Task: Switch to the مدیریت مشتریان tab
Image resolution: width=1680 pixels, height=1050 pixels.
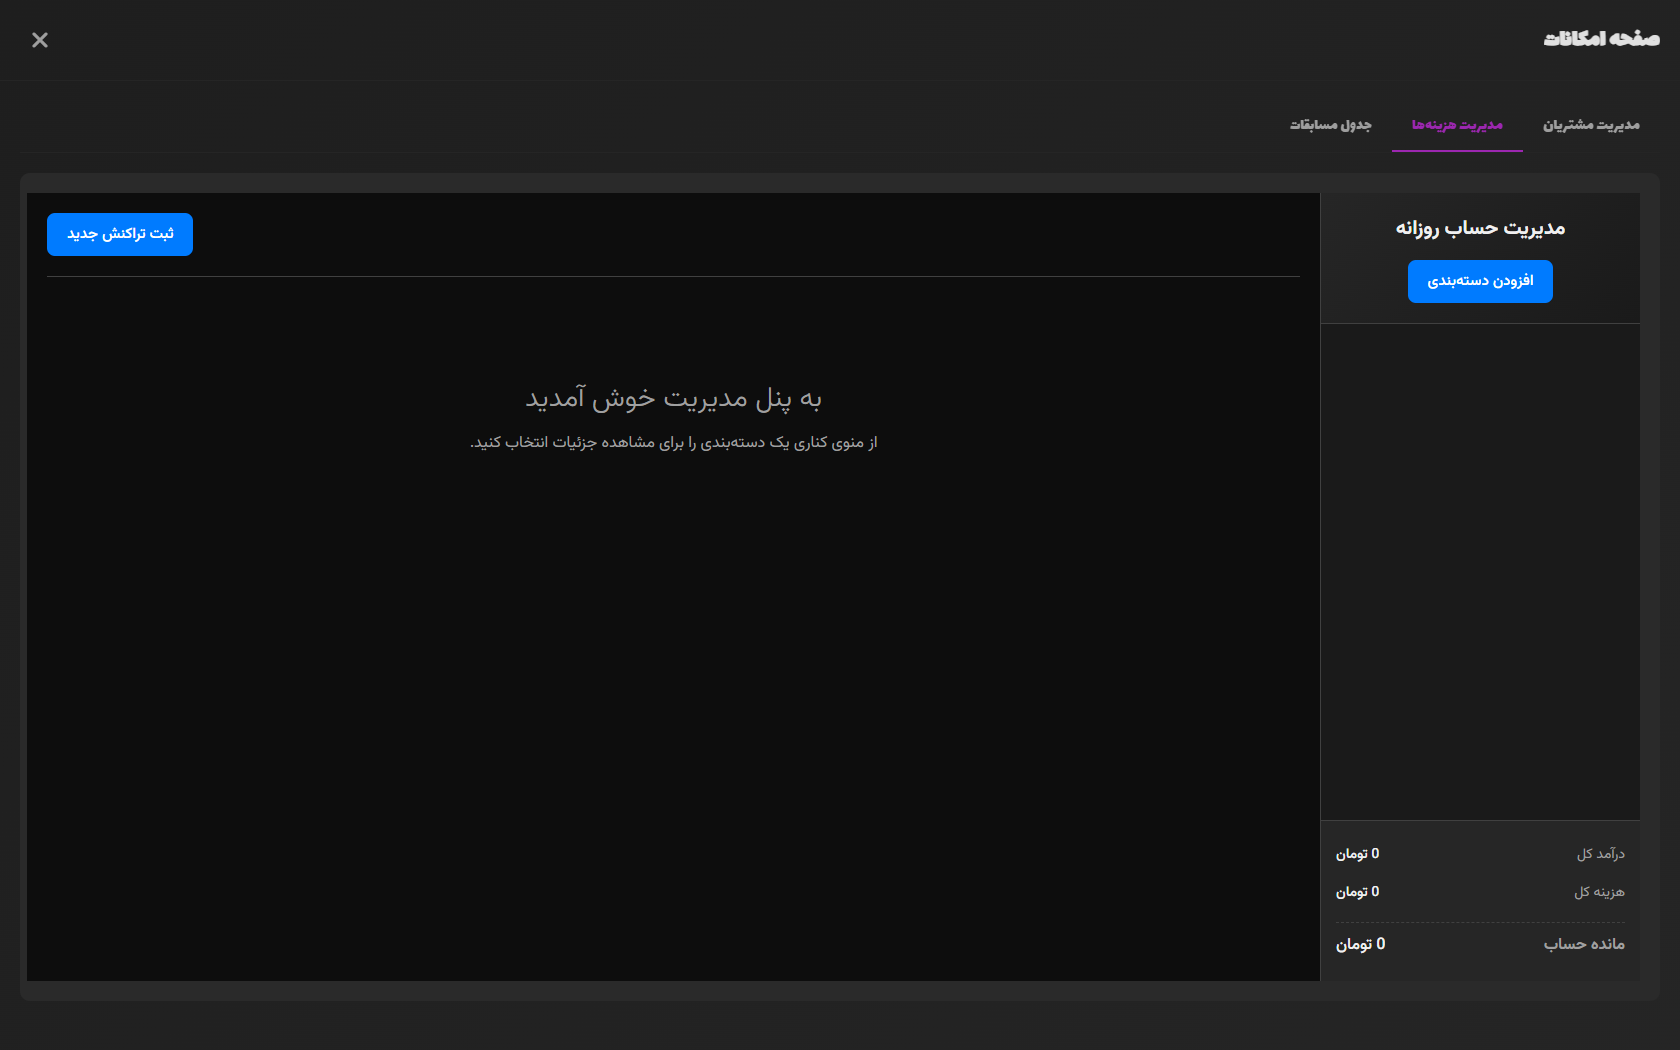Action: 1590,125
